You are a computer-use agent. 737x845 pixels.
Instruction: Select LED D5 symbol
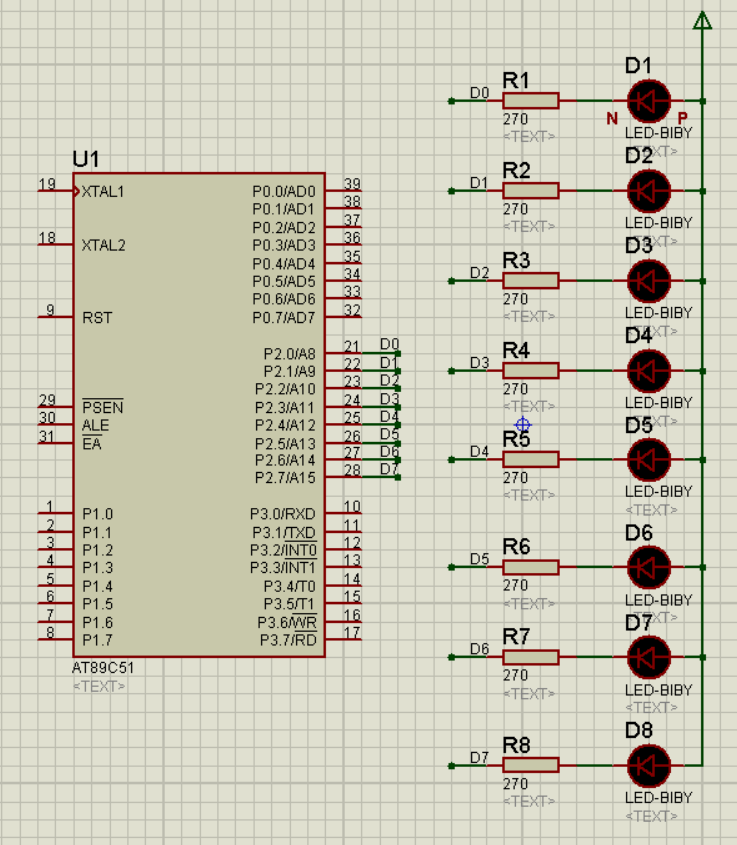click(x=649, y=460)
